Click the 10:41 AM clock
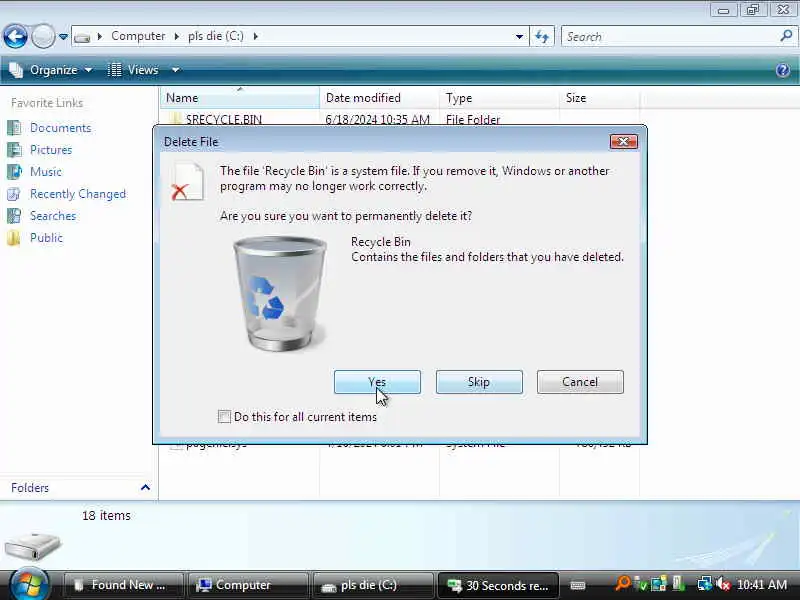 (762, 585)
